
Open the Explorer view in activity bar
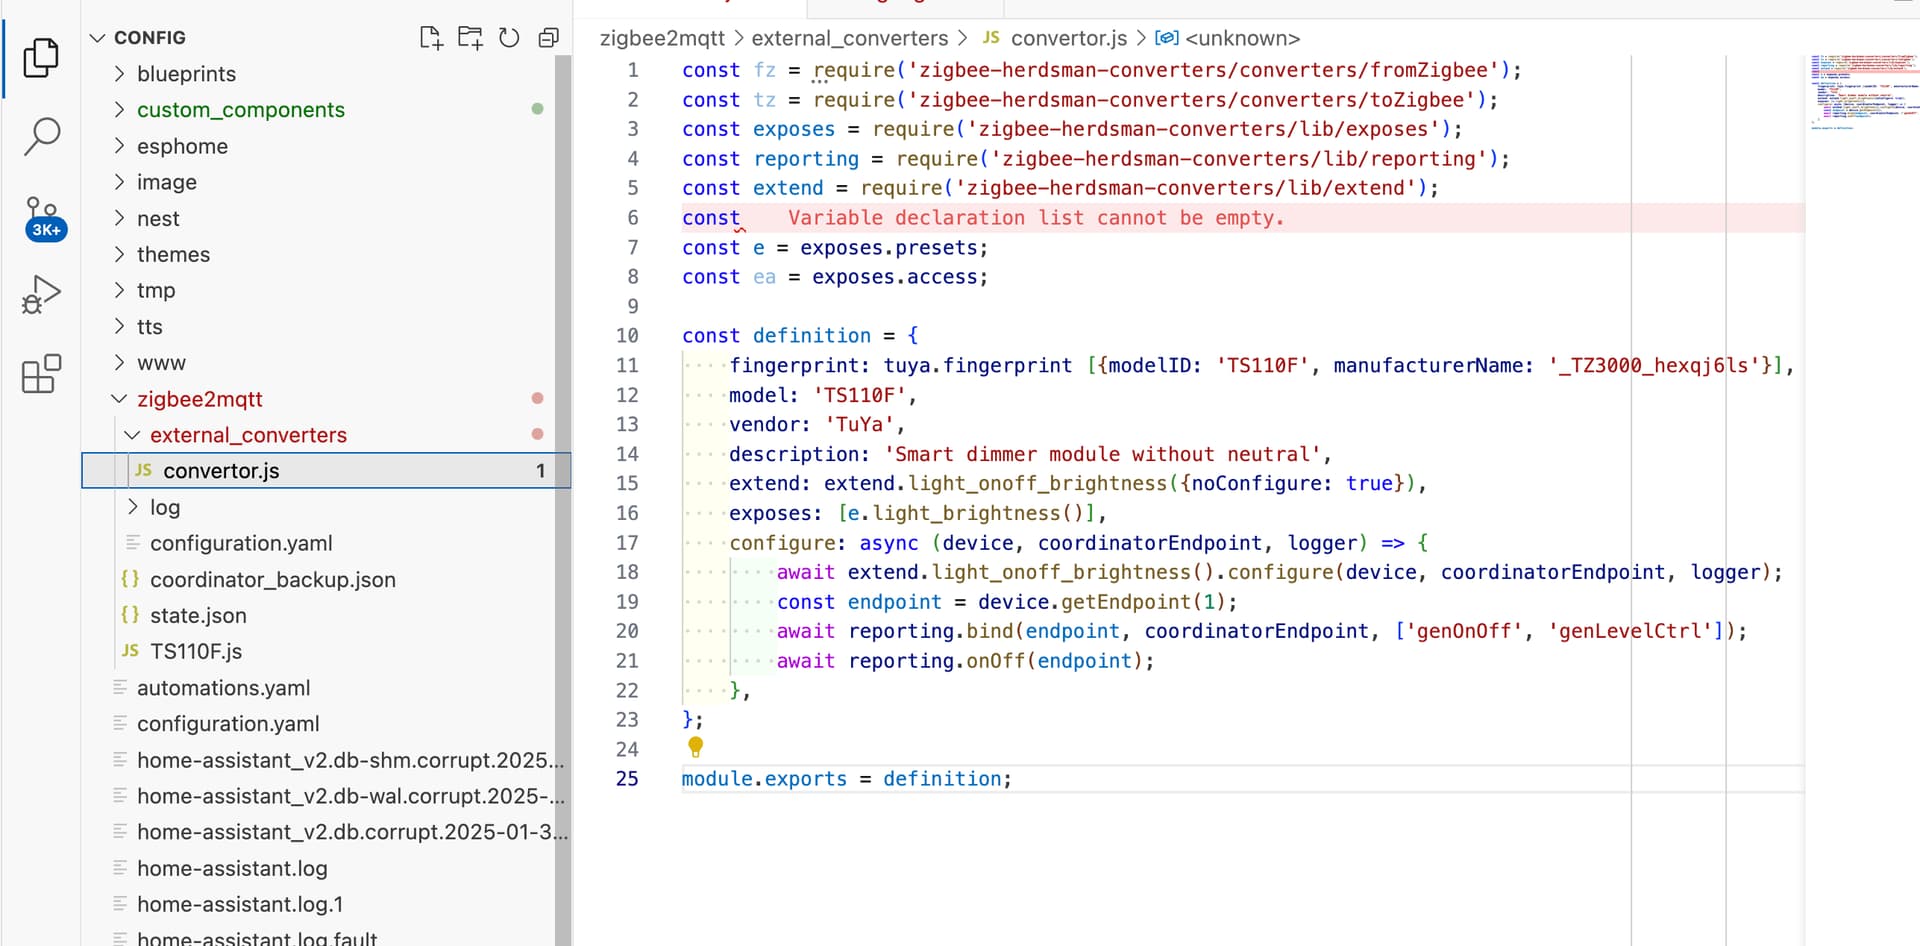click(41, 58)
